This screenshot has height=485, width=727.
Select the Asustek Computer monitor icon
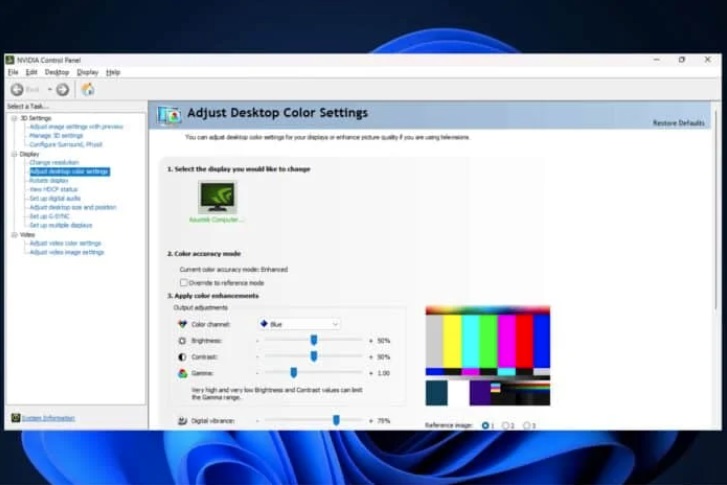point(217,197)
